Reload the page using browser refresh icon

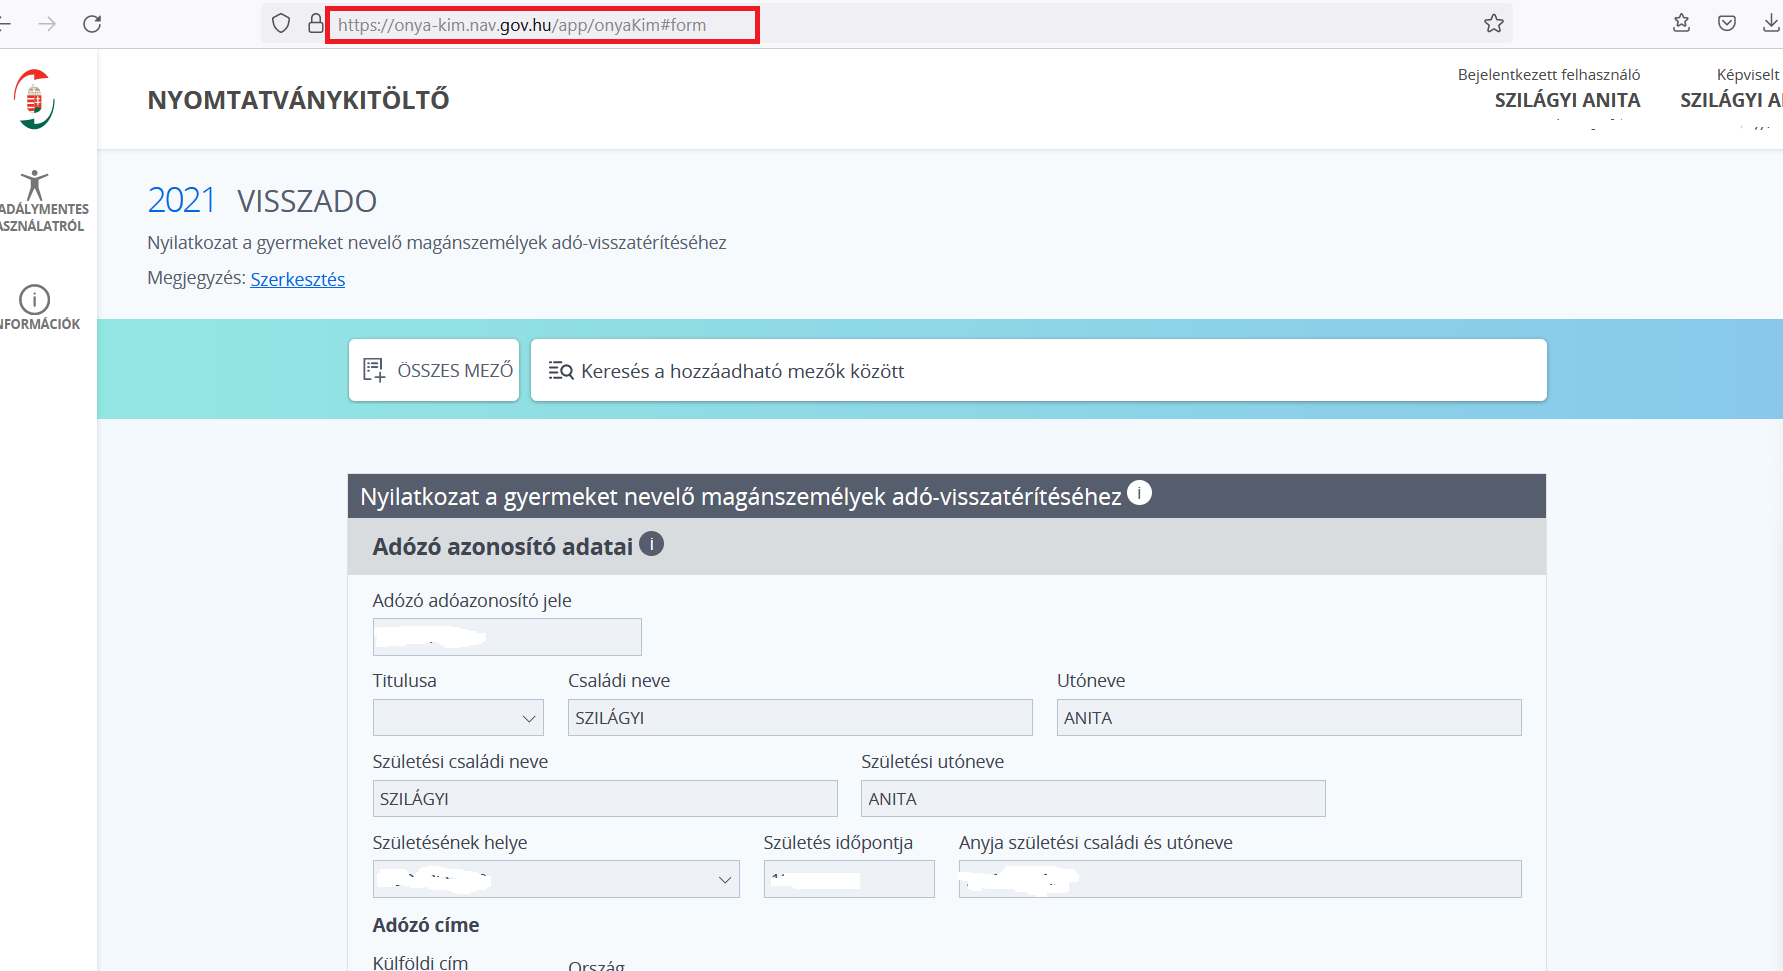[92, 24]
